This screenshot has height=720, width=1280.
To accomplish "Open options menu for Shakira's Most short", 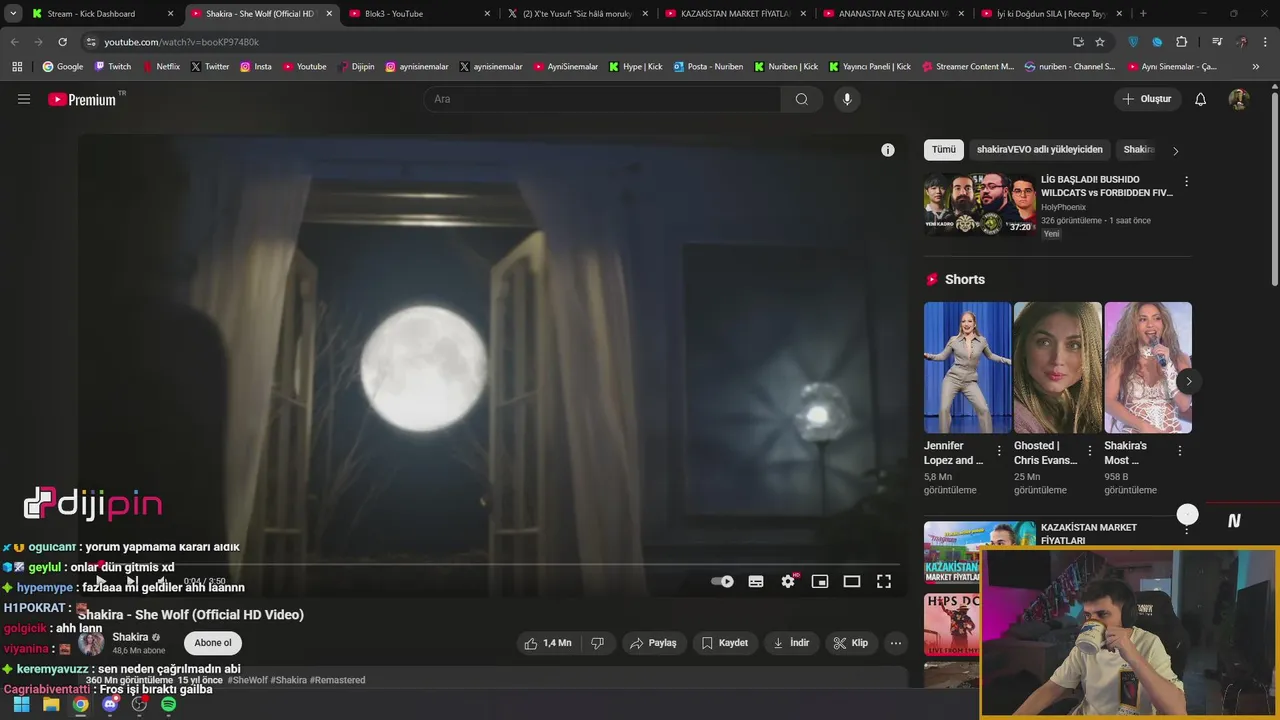I will tap(1180, 451).
